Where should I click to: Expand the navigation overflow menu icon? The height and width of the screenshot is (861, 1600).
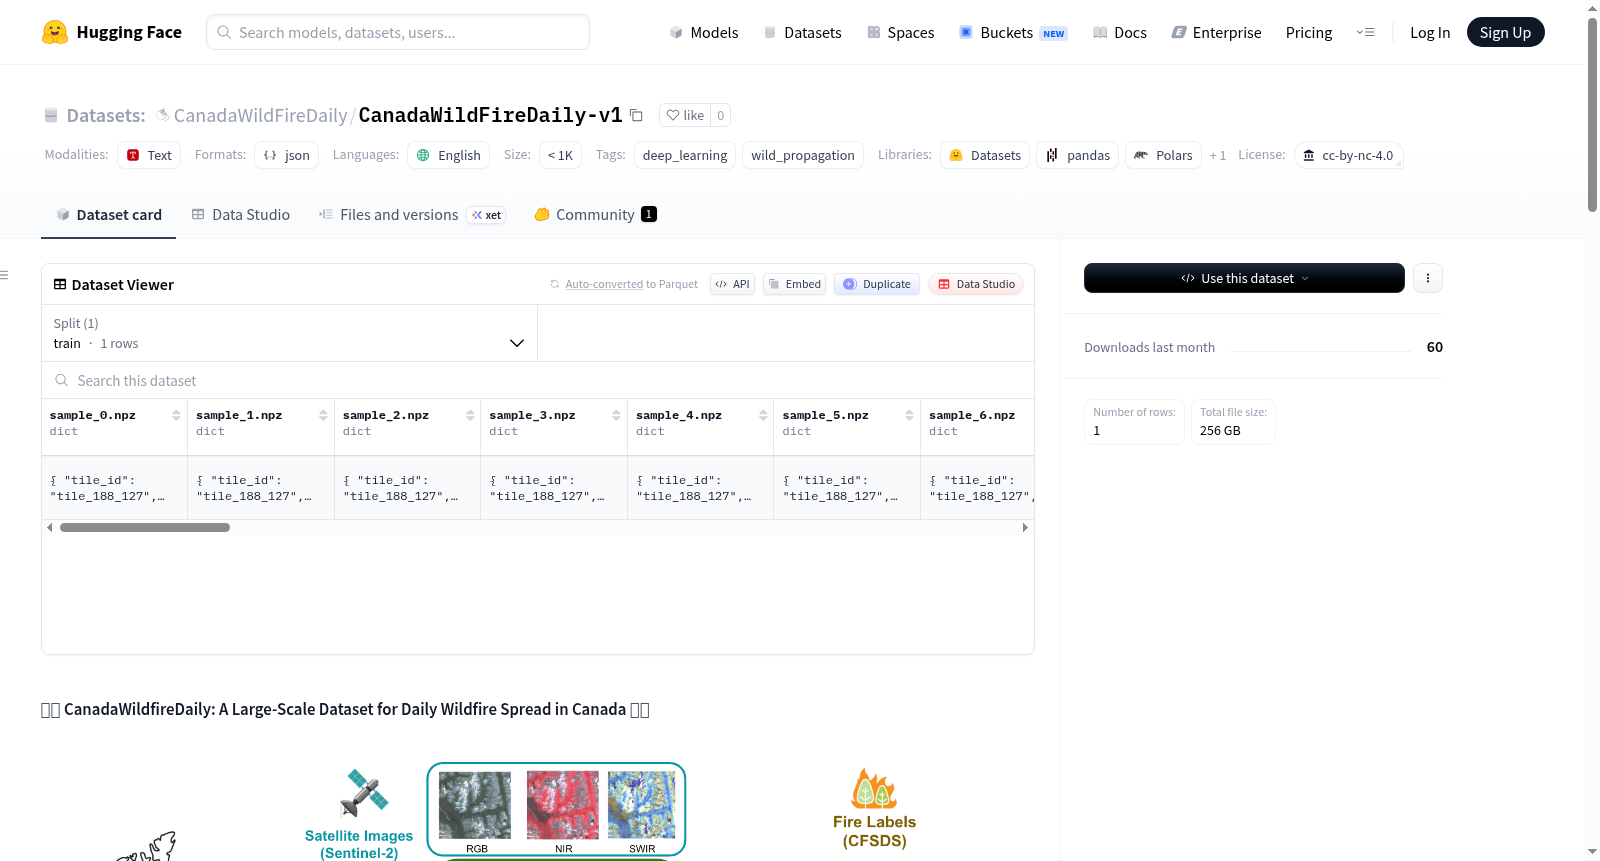[1365, 32]
